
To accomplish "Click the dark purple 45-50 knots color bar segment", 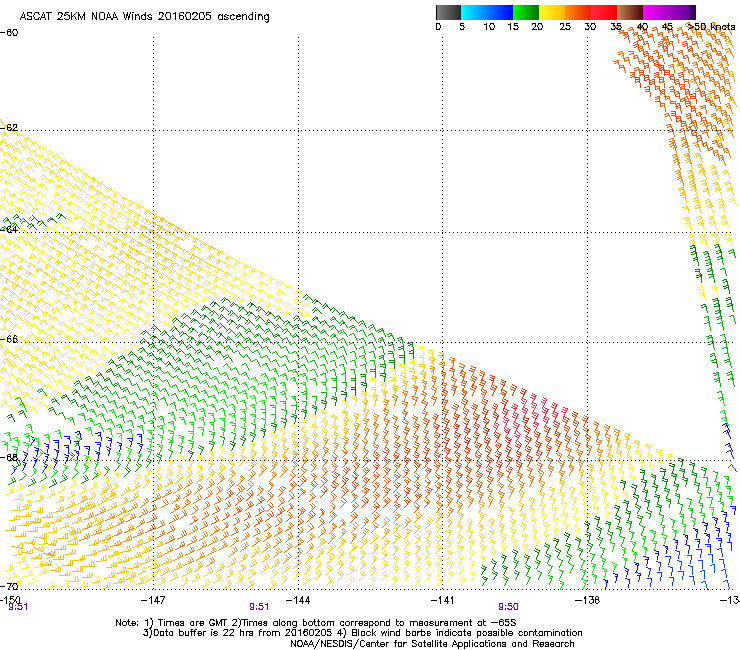I will [682, 12].
